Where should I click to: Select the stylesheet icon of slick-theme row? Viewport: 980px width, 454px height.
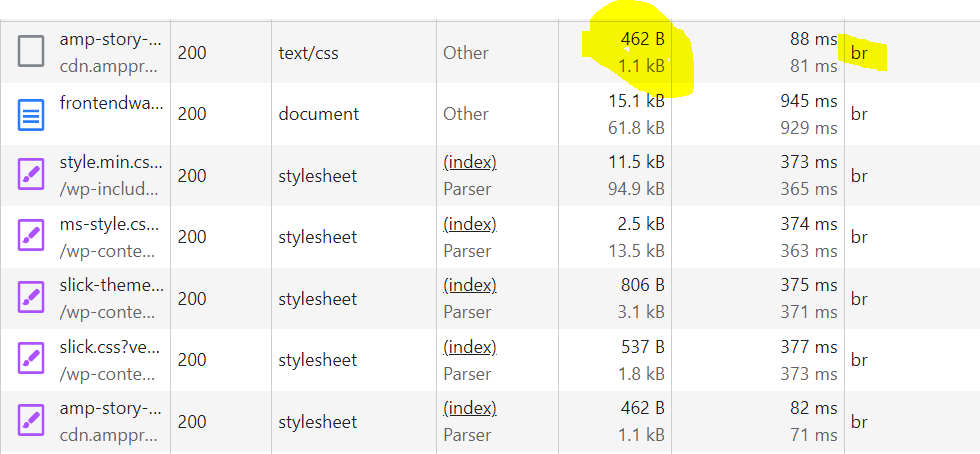[x=31, y=297]
